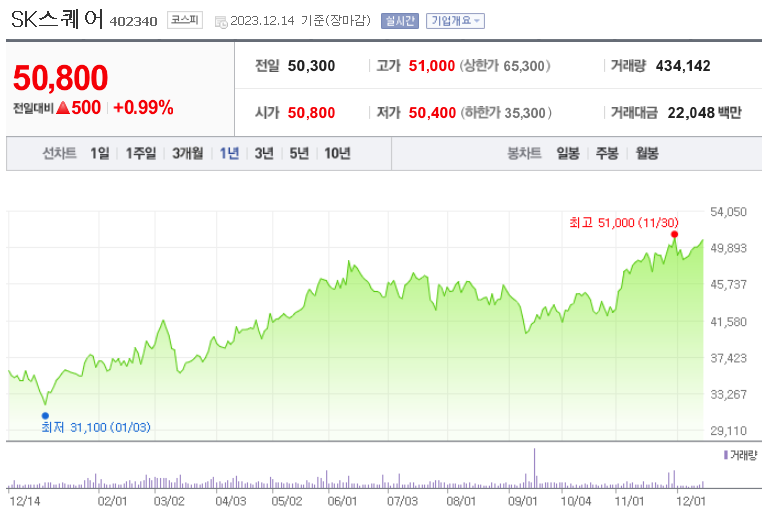Viewport: 762px width, 516px height.
Task: Open the 기업개요 dropdown
Action: (x=455, y=21)
